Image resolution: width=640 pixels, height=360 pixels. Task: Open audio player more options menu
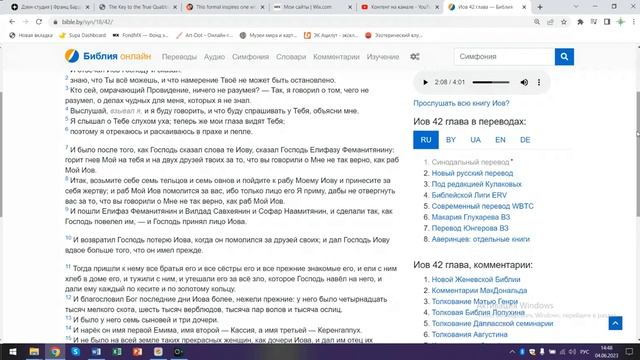click(539, 82)
